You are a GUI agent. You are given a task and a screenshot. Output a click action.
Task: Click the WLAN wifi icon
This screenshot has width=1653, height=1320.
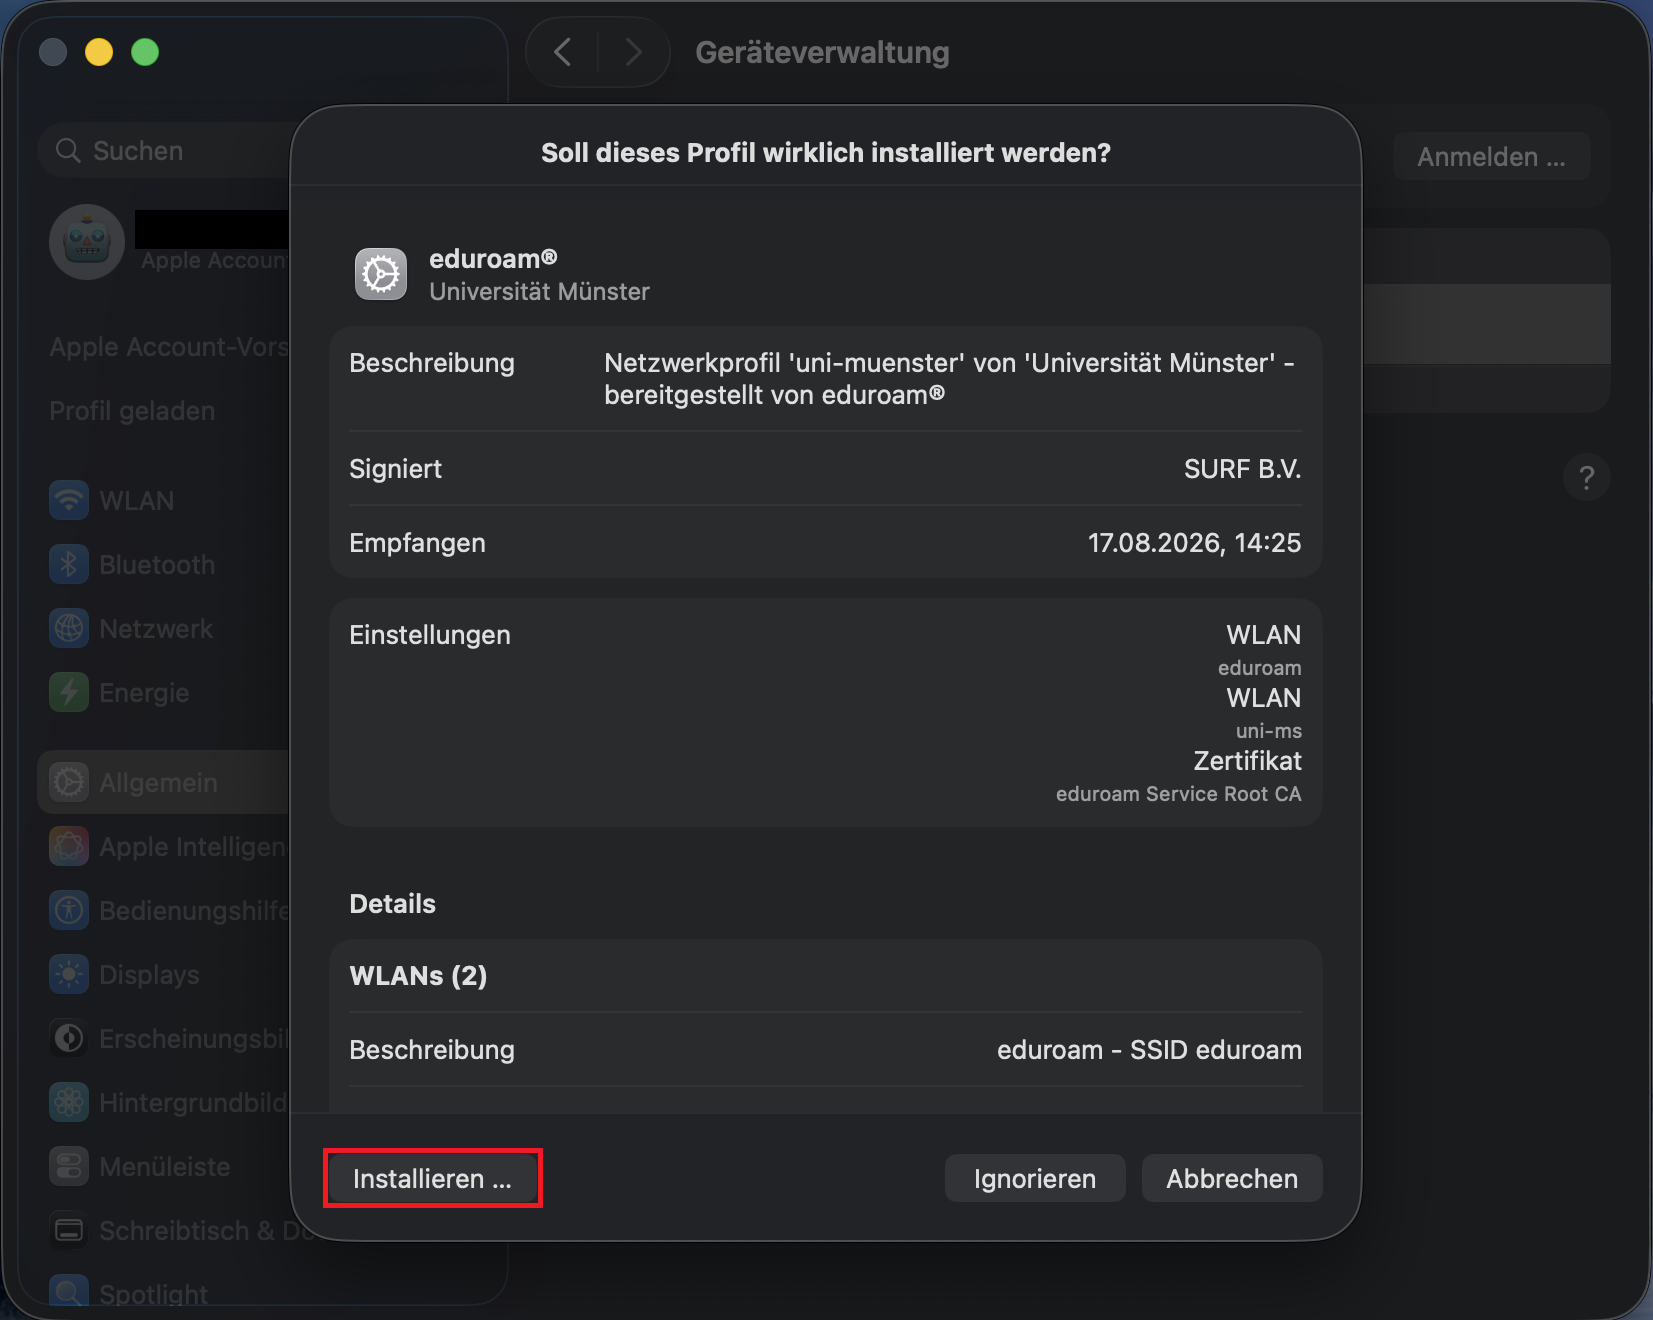69,501
